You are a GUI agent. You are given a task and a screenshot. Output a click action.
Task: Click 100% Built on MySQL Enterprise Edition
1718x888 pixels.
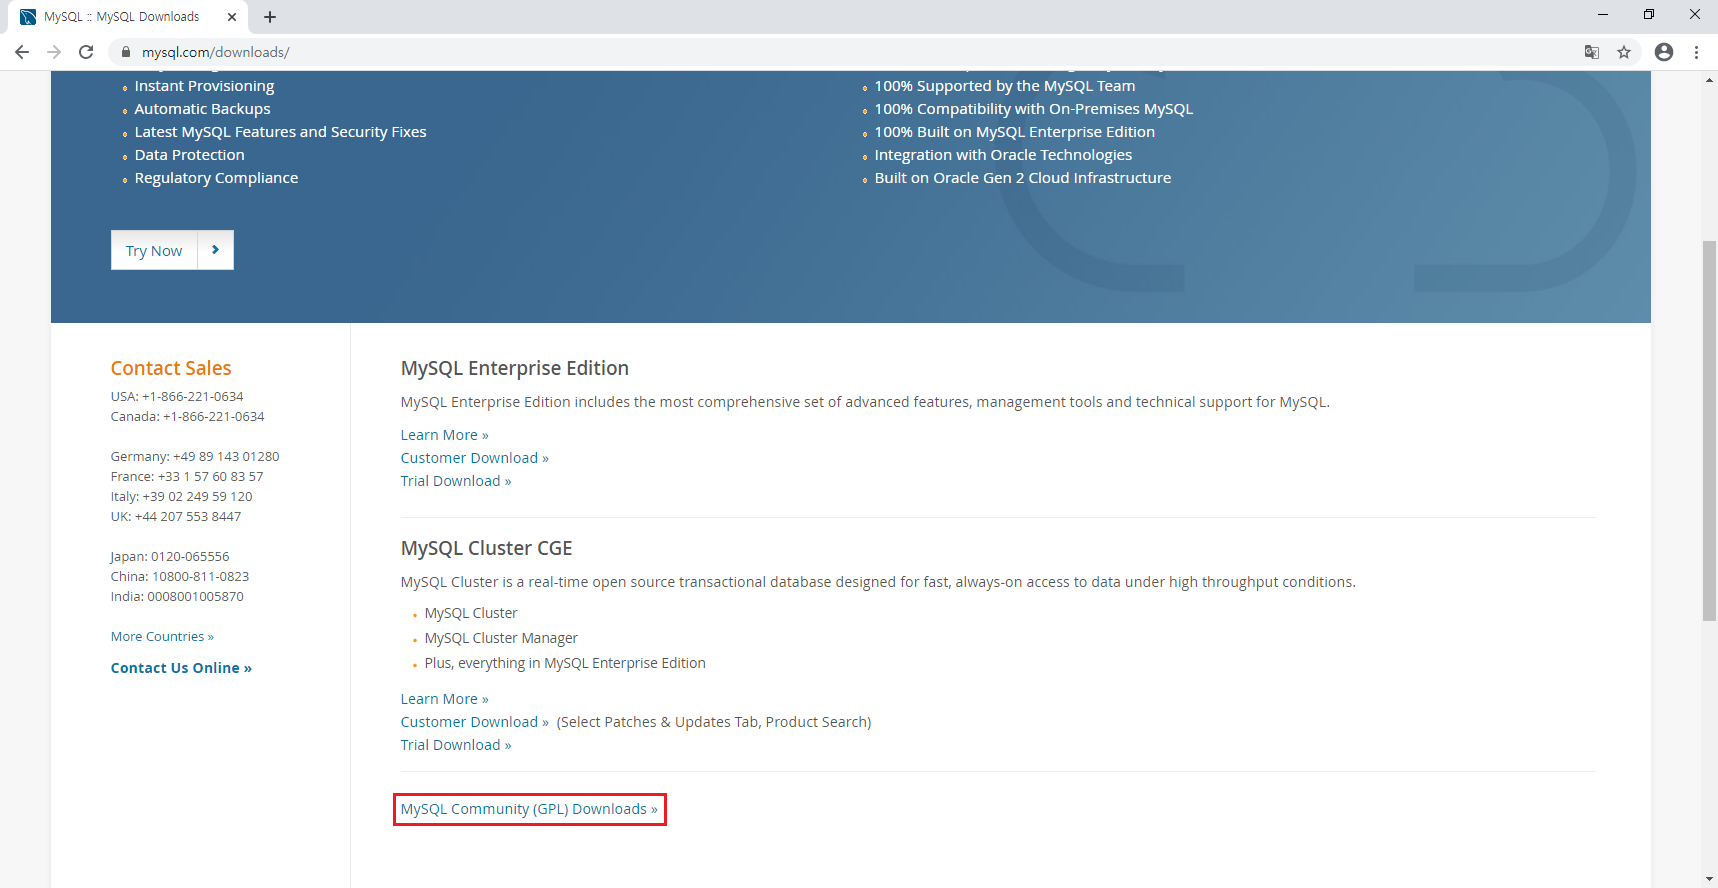(x=1015, y=132)
